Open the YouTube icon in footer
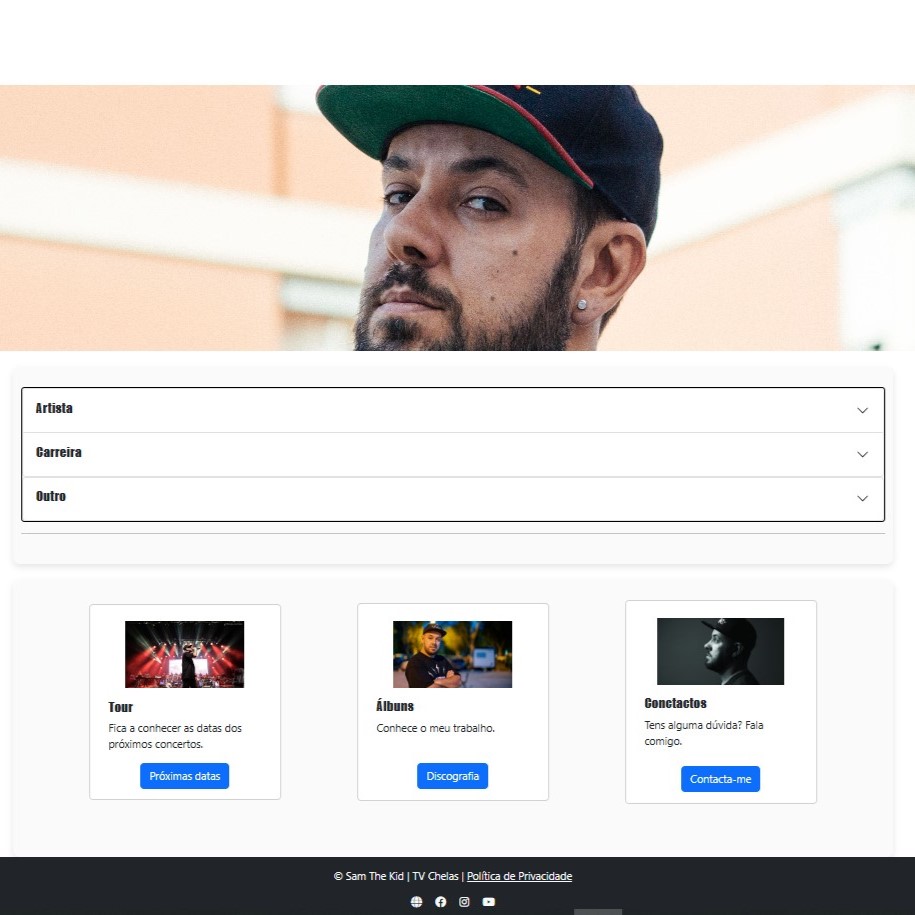Viewport: 915px width, 915px height. (x=489, y=902)
